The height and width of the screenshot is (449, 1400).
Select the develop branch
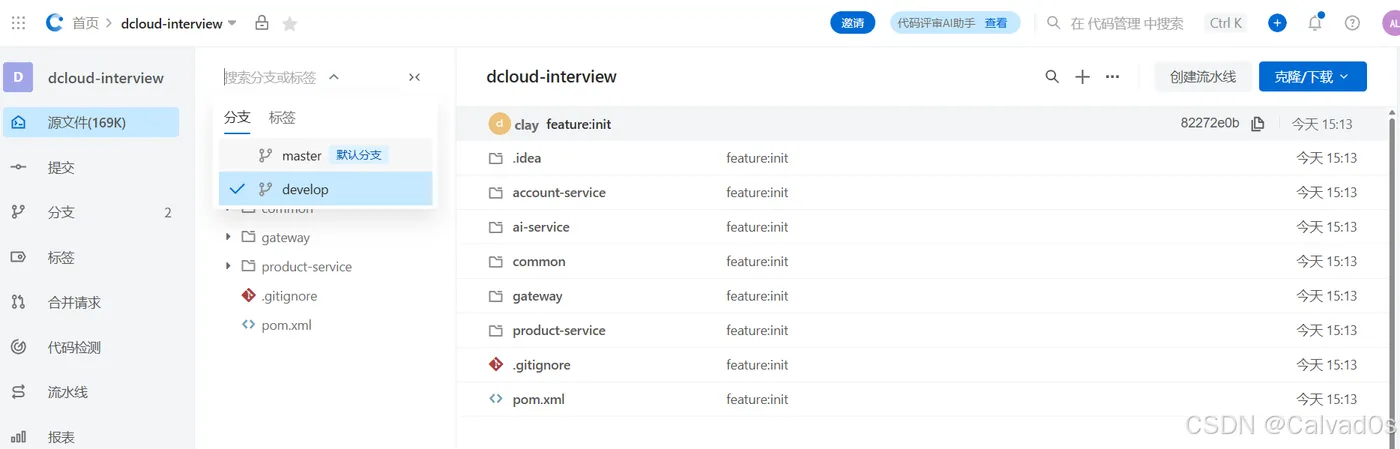305,189
